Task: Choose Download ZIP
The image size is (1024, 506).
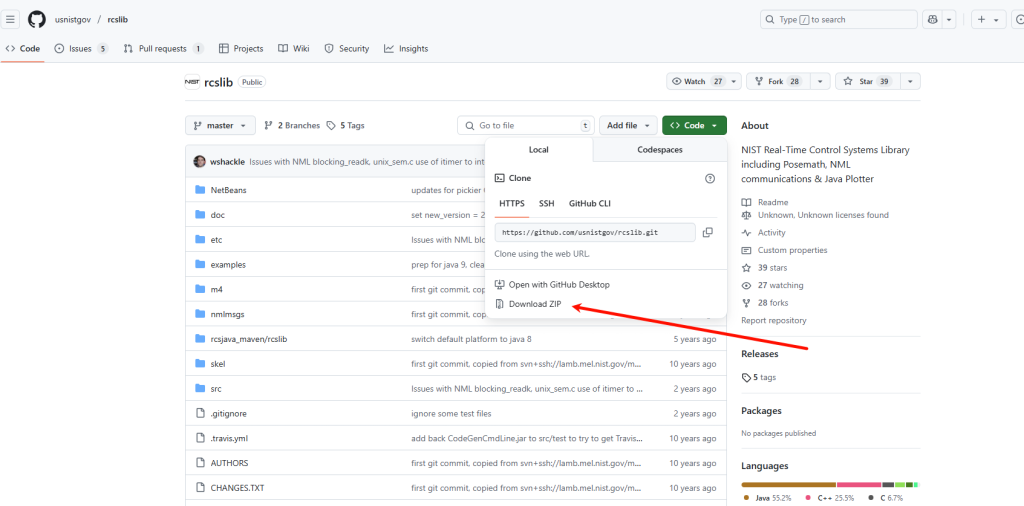Action: click(528, 304)
